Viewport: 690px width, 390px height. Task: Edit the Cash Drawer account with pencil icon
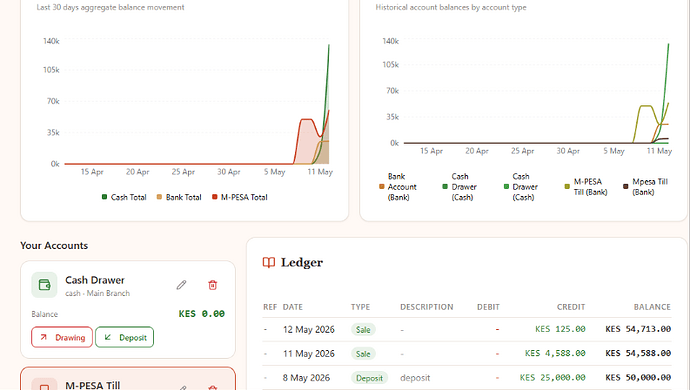tap(181, 285)
